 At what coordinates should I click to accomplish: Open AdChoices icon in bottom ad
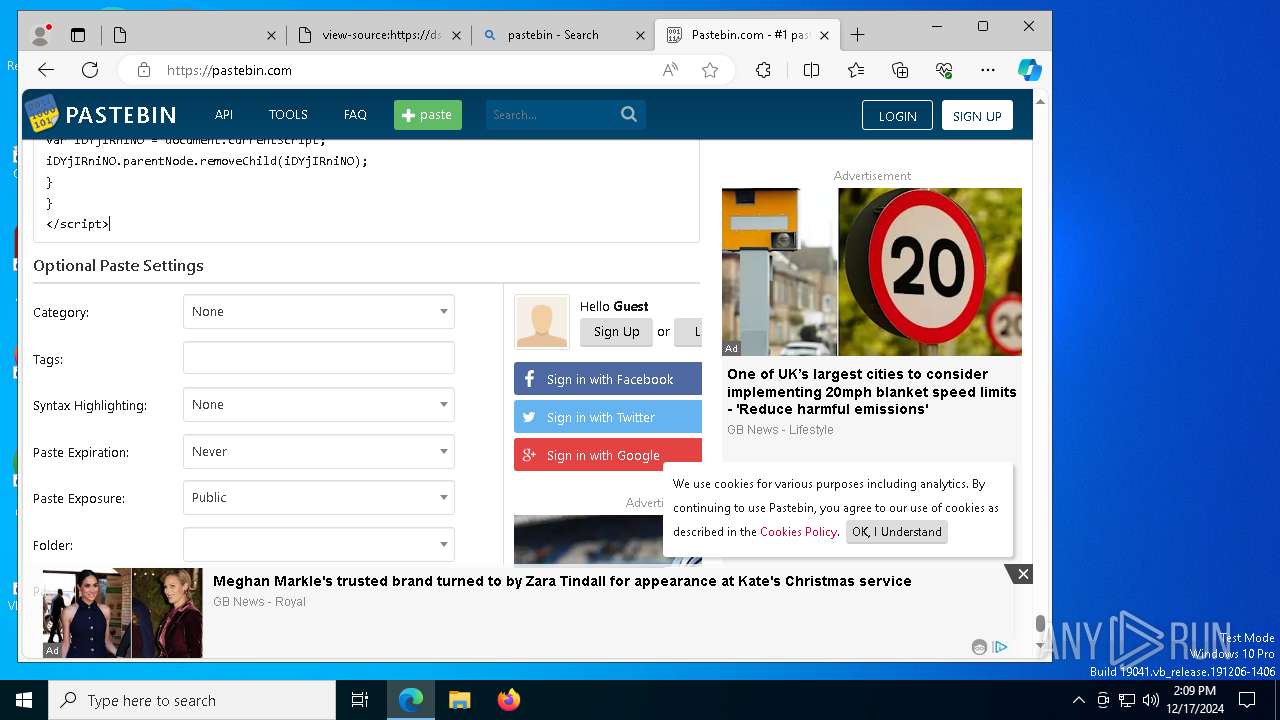pos(1000,647)
